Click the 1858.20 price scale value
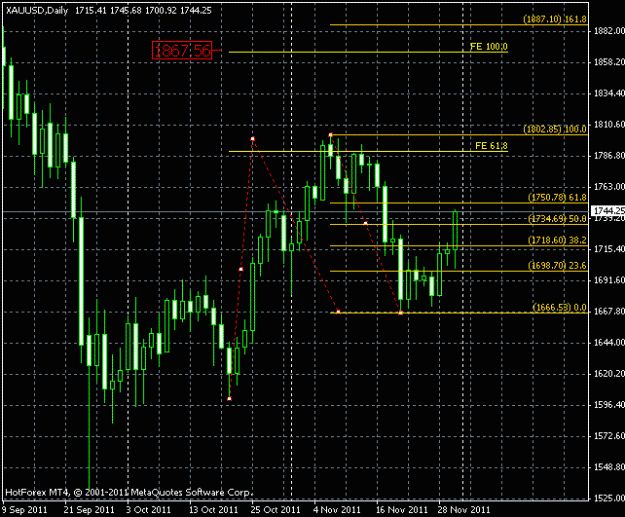The height and width of the screenshot is (517, 625). 609,62
